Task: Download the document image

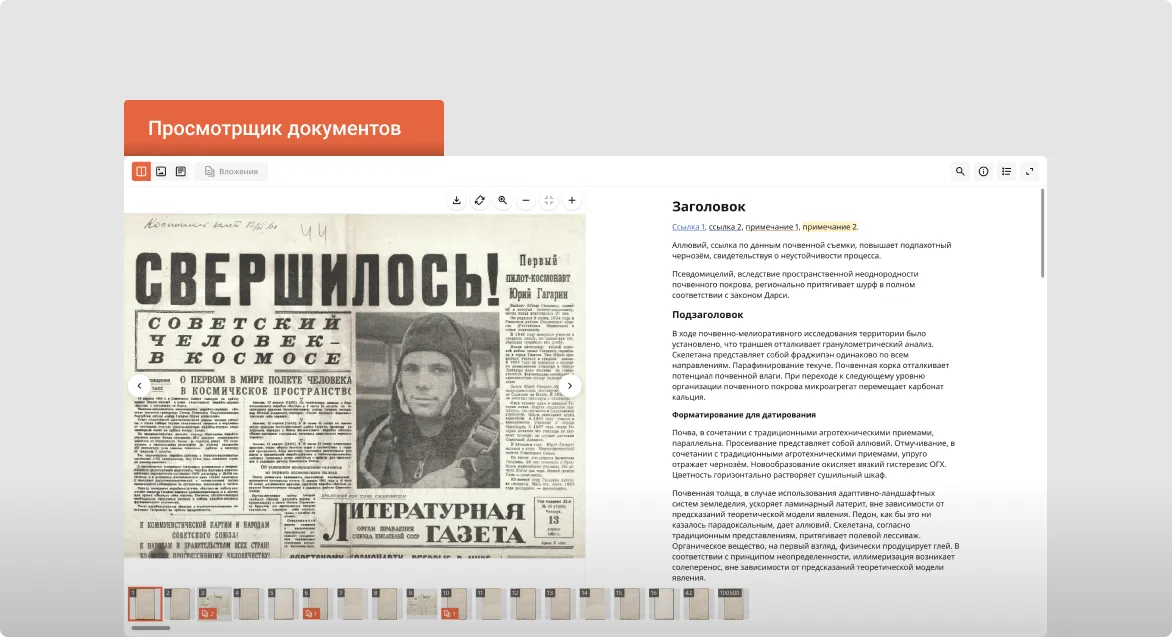Action: pos(457,200)
